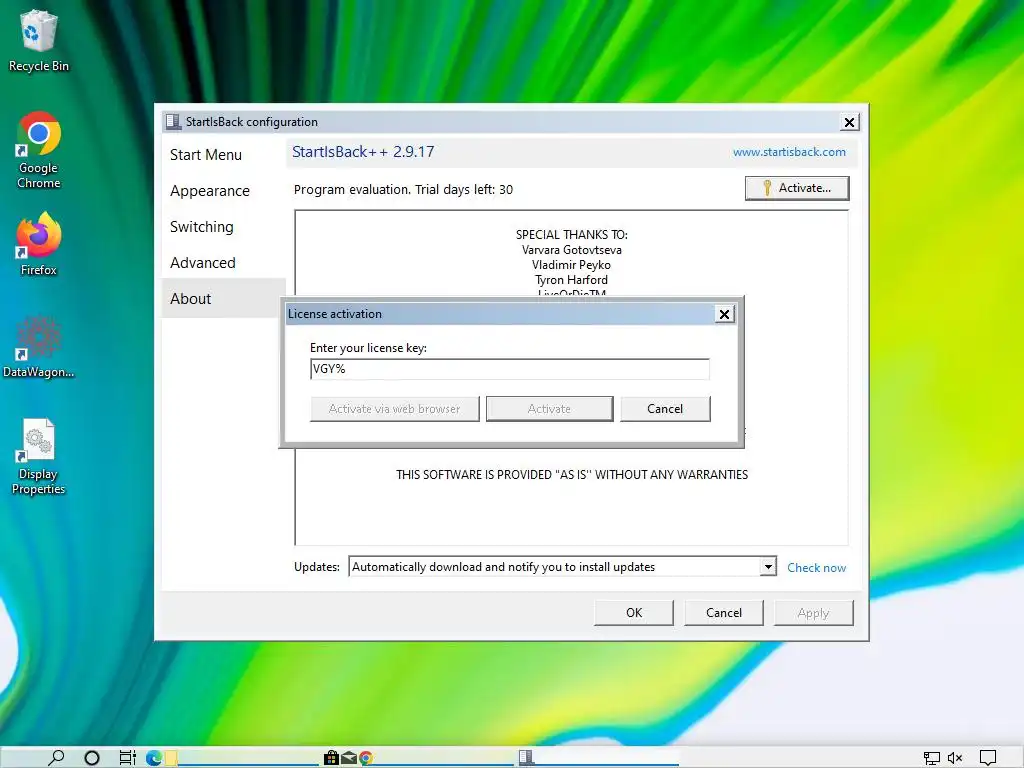
Task: Expand the Updates dropdown arrow
Action: (768, 567)
